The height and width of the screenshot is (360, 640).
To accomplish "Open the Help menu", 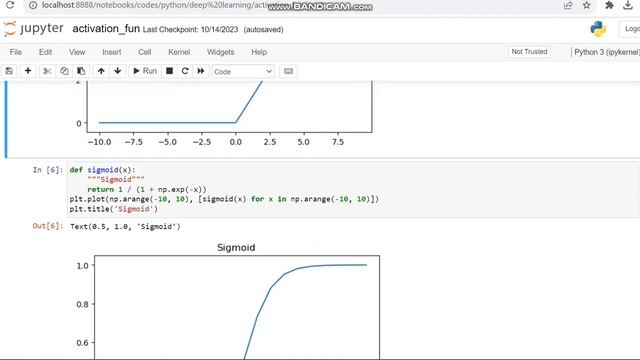I will pyautogui.click(x=259, y=52).
